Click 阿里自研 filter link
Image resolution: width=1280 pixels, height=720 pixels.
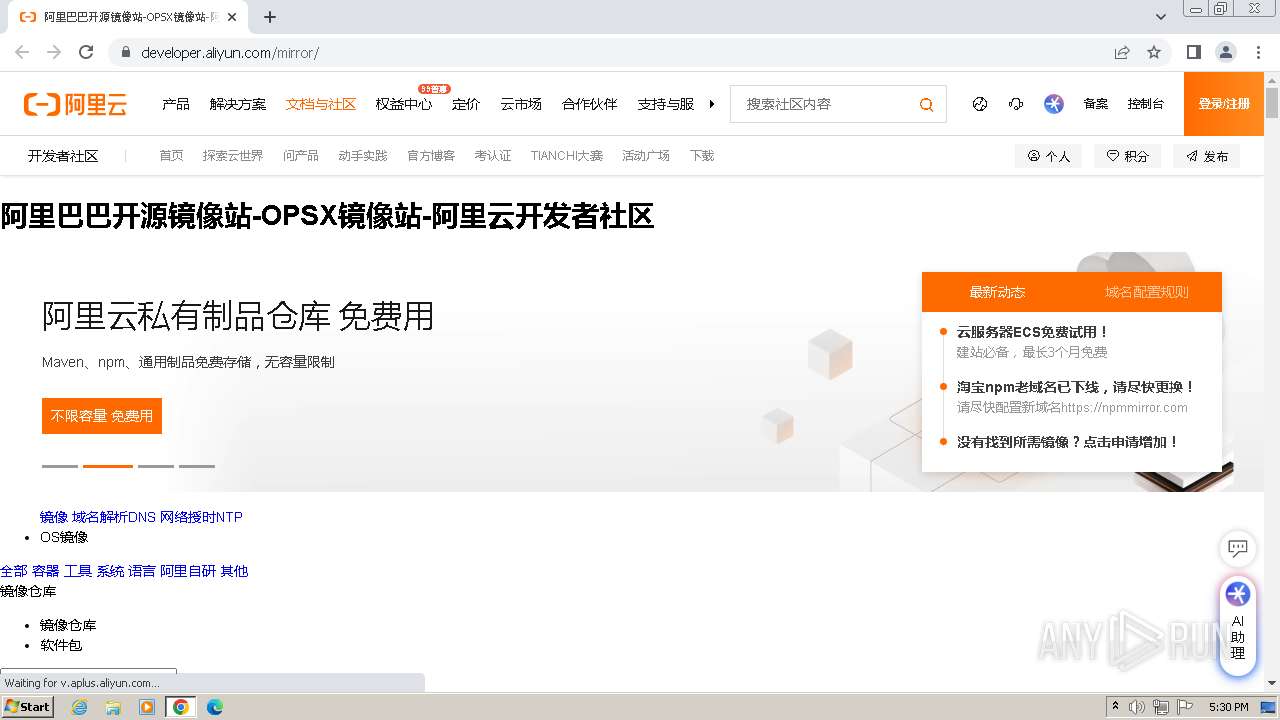tap(188, 571)
